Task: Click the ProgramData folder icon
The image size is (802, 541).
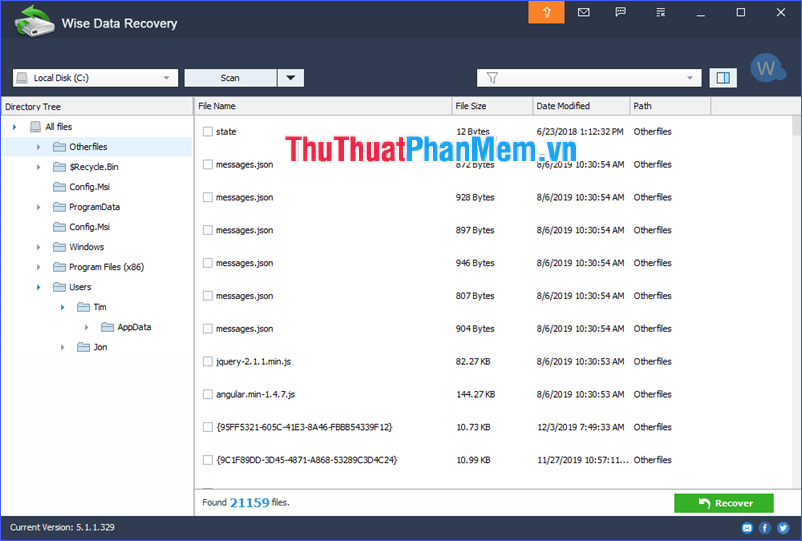Action: coord(59,207)
